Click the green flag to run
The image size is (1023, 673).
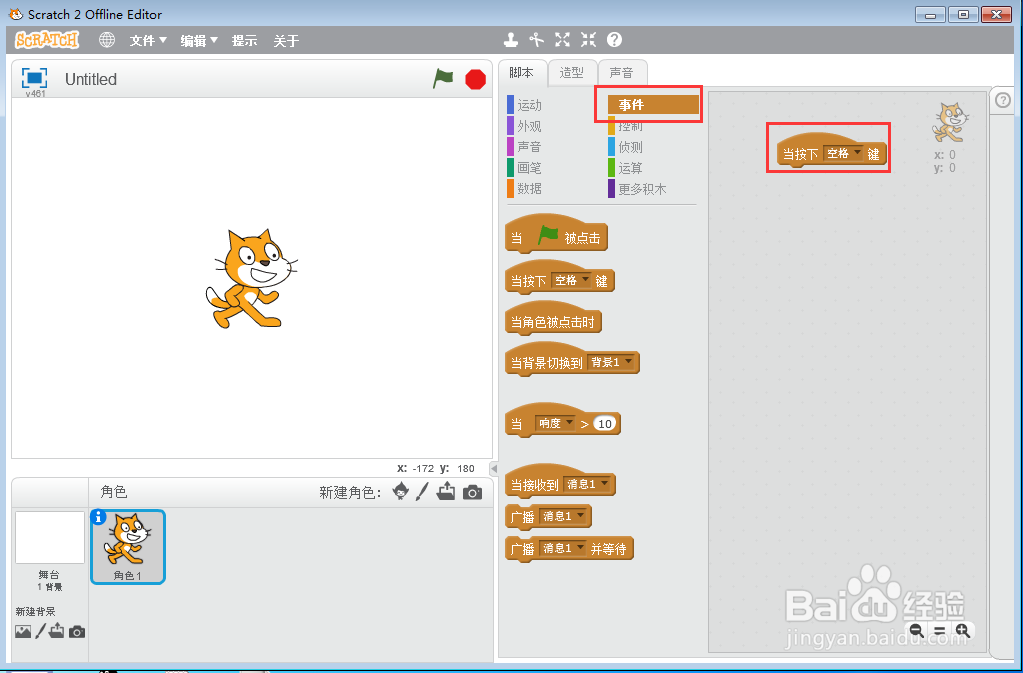tap(443, 78)
